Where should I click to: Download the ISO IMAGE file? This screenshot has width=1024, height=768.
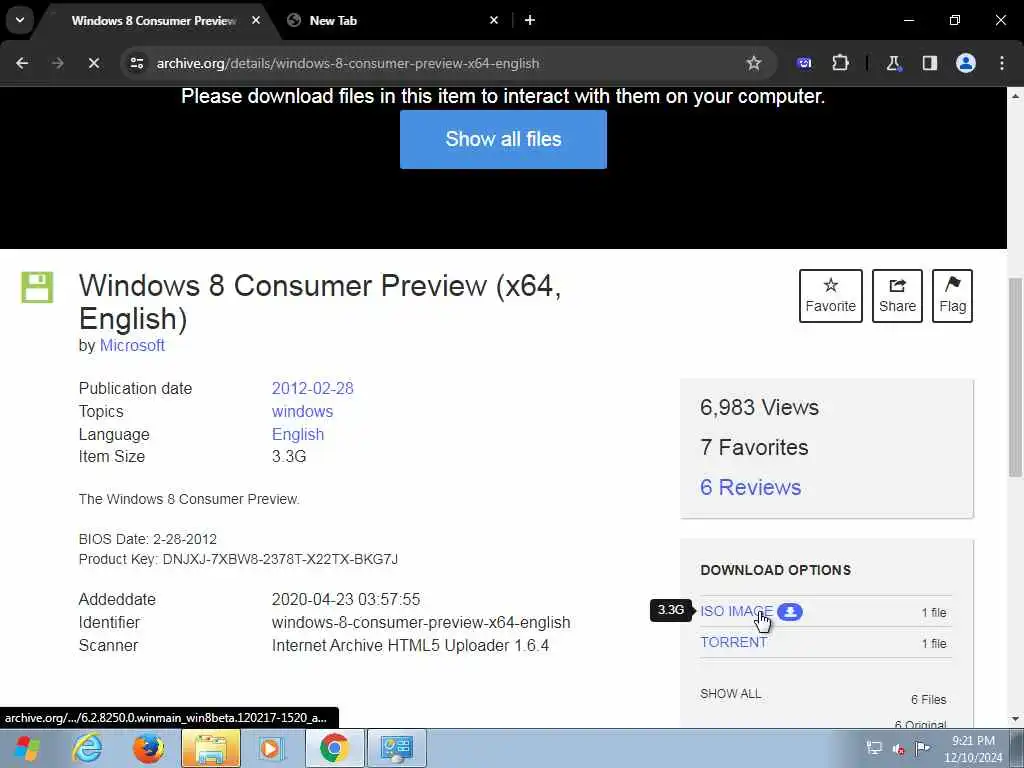coord(736,611)
